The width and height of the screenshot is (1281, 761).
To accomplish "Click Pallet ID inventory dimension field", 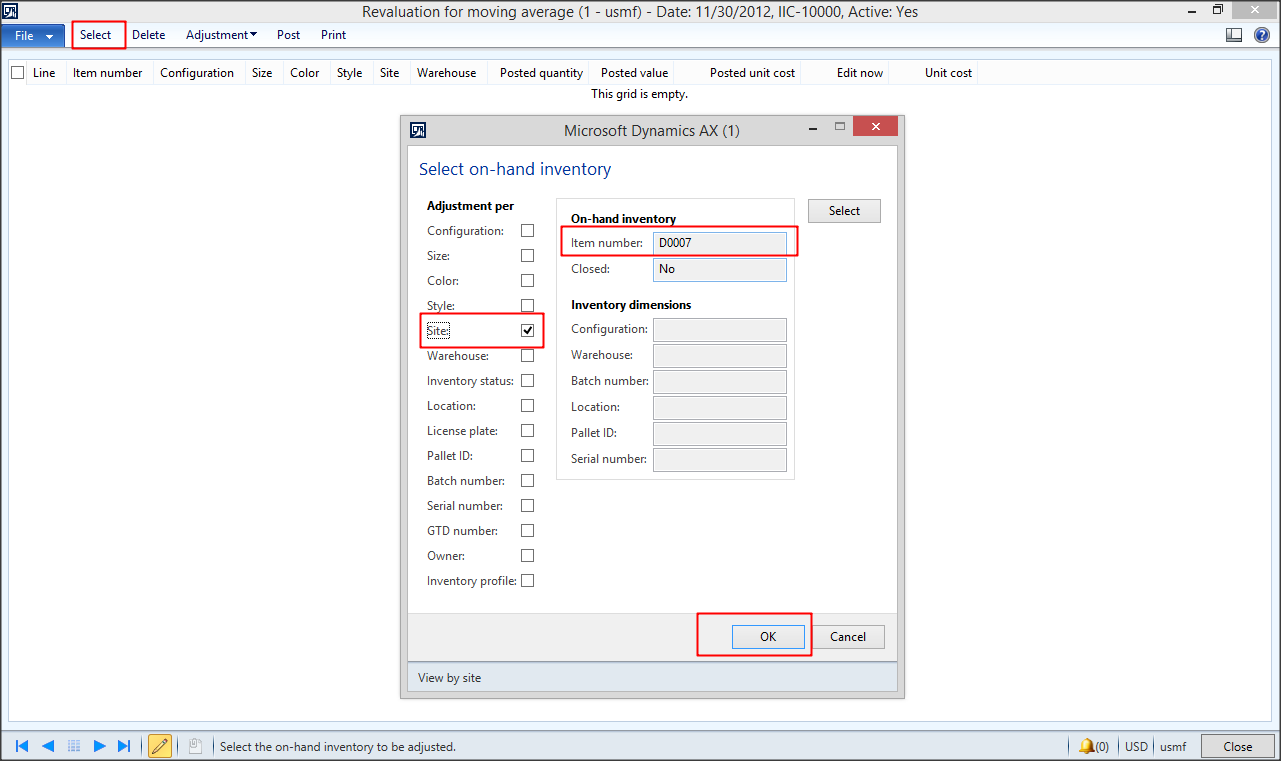I will (x=720, y=434).
